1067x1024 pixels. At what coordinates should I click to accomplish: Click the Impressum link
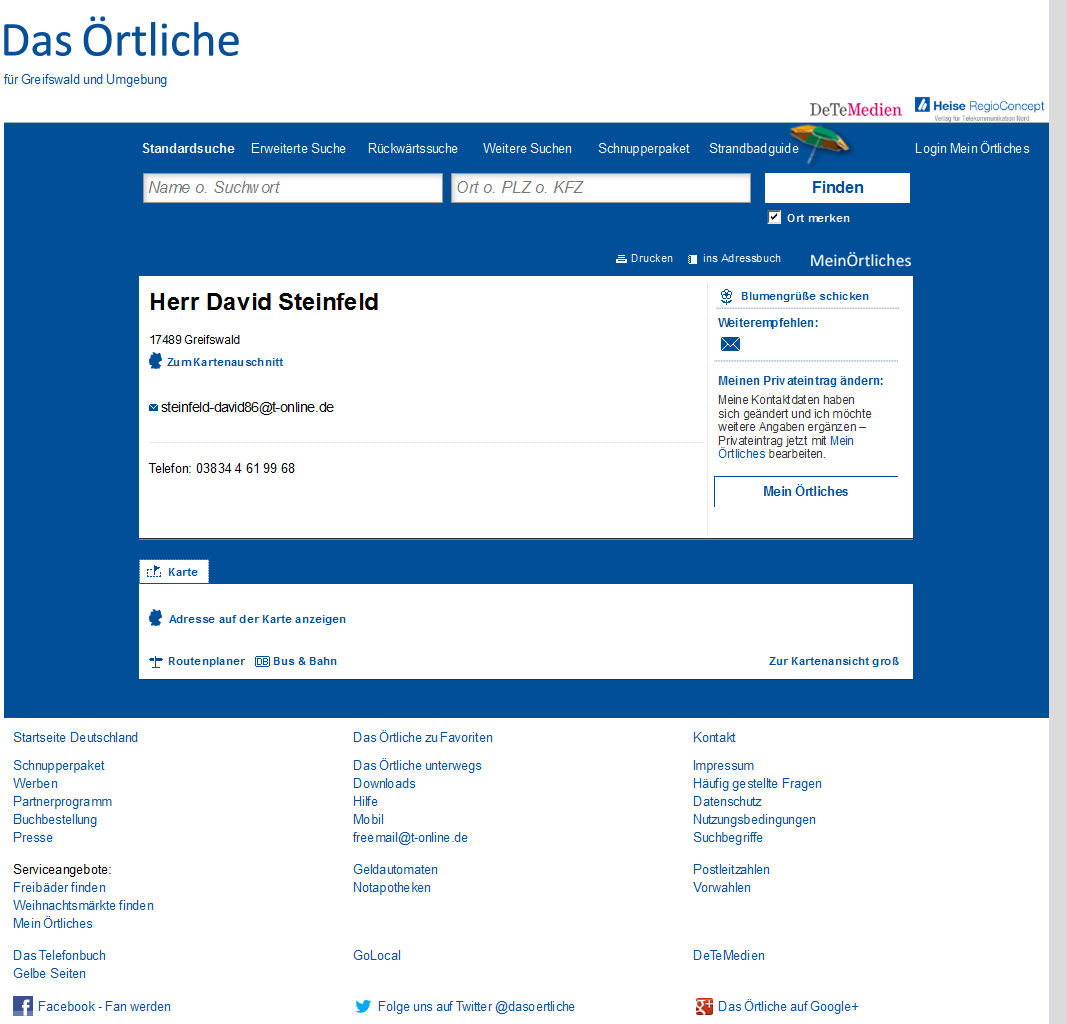(x=723, y=765)
